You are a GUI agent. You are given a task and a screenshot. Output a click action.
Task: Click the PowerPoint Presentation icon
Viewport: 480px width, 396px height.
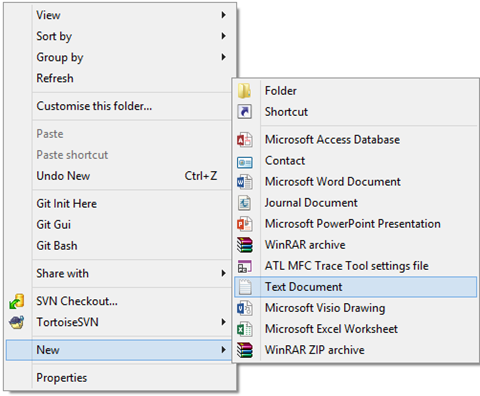click(244, 224)
